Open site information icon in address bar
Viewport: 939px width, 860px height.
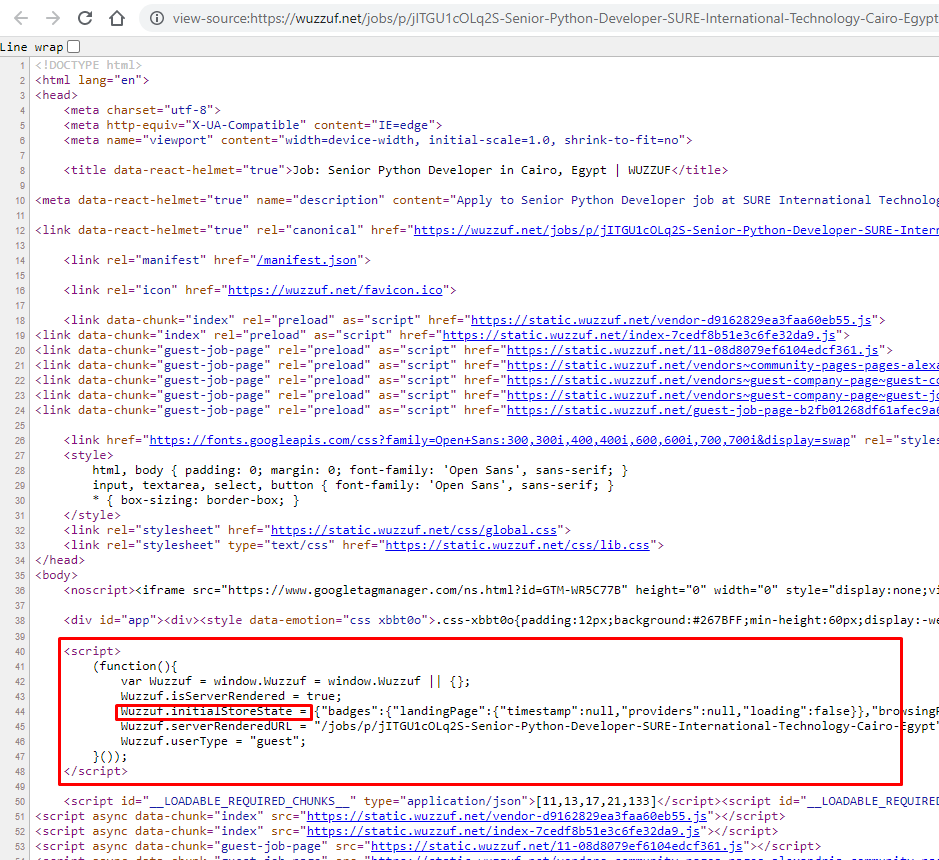coord(157,19)
